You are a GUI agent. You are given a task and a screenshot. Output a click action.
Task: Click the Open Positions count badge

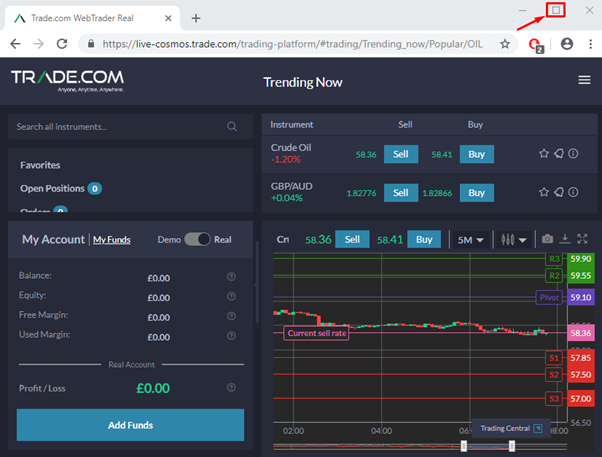pos(94,189)
